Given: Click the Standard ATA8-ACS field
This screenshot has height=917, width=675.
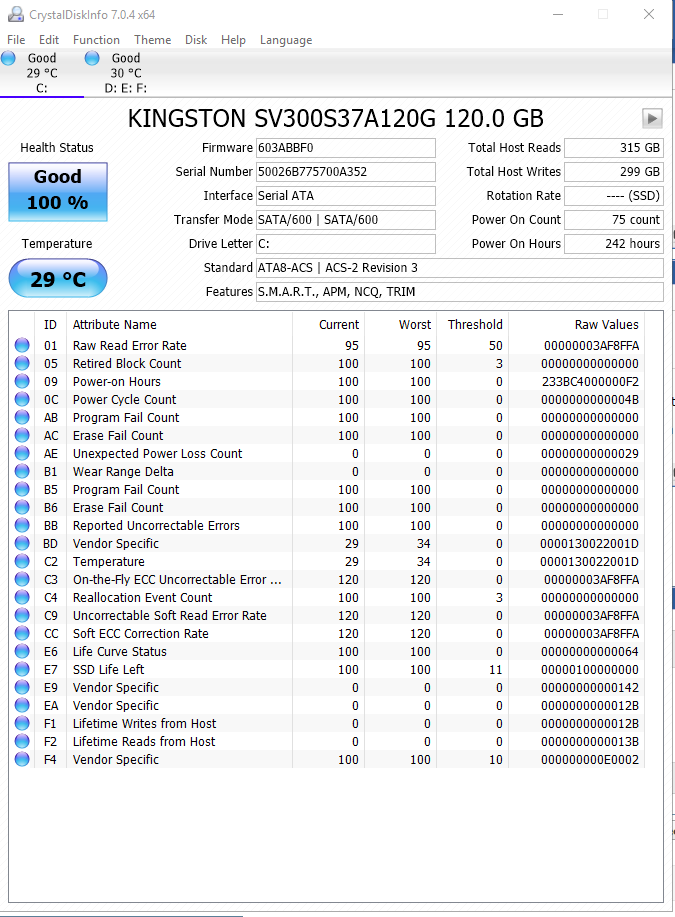Looking at the screenshot, I should (460, 268).
